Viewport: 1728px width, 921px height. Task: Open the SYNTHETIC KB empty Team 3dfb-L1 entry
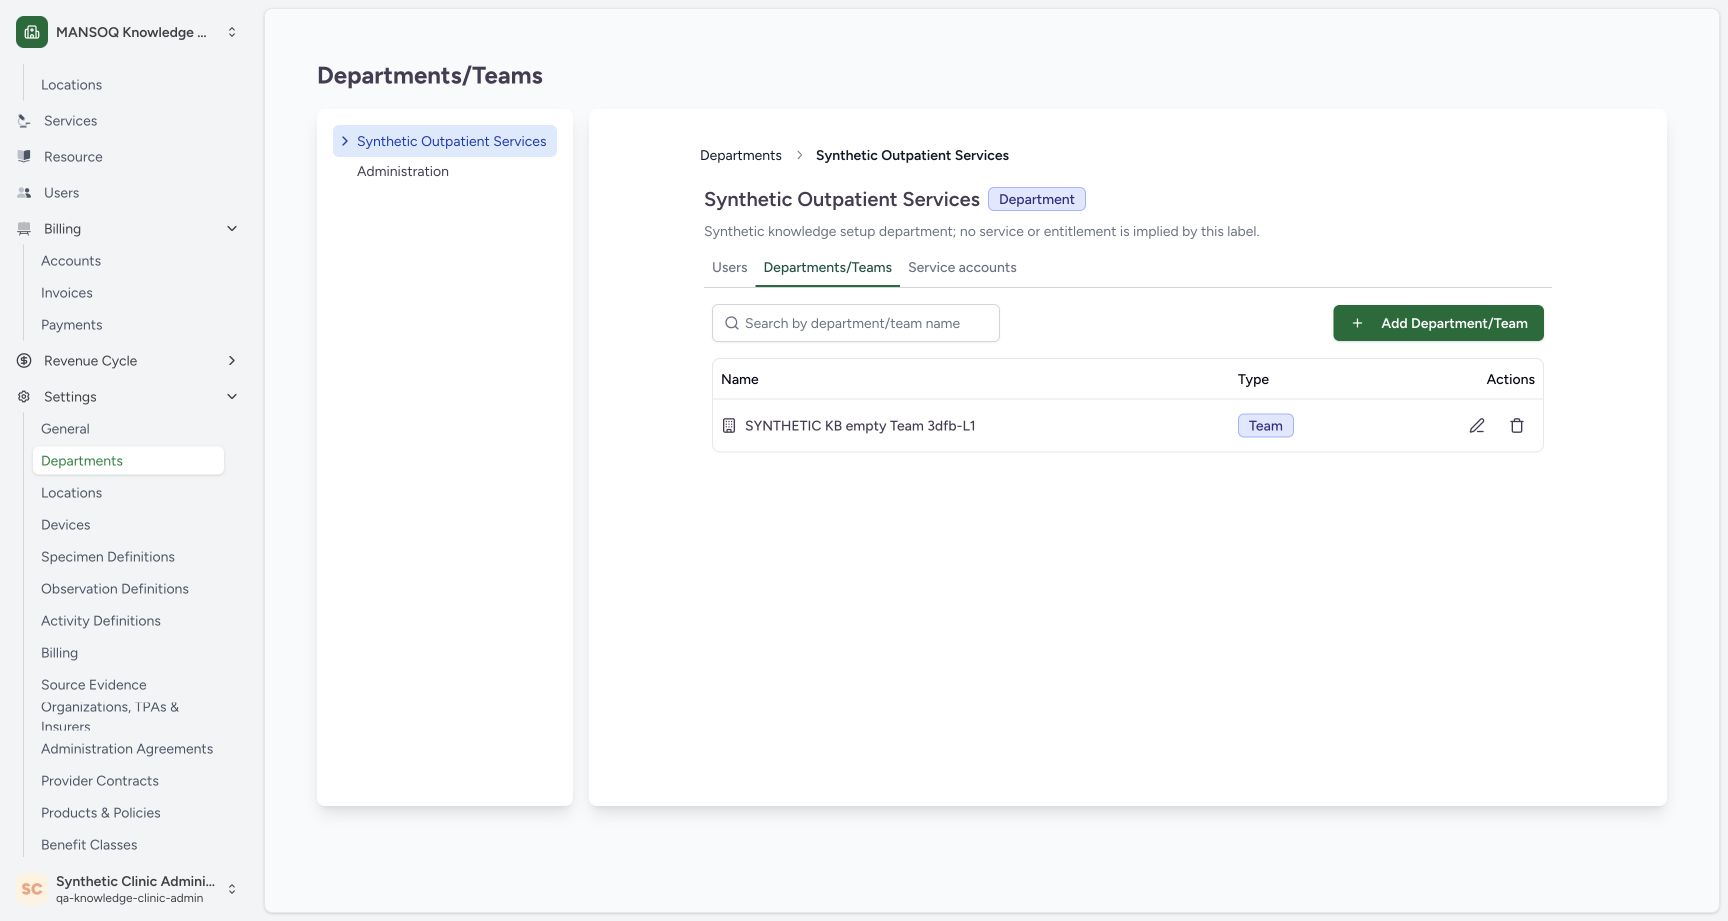click(x=860, y=426)
